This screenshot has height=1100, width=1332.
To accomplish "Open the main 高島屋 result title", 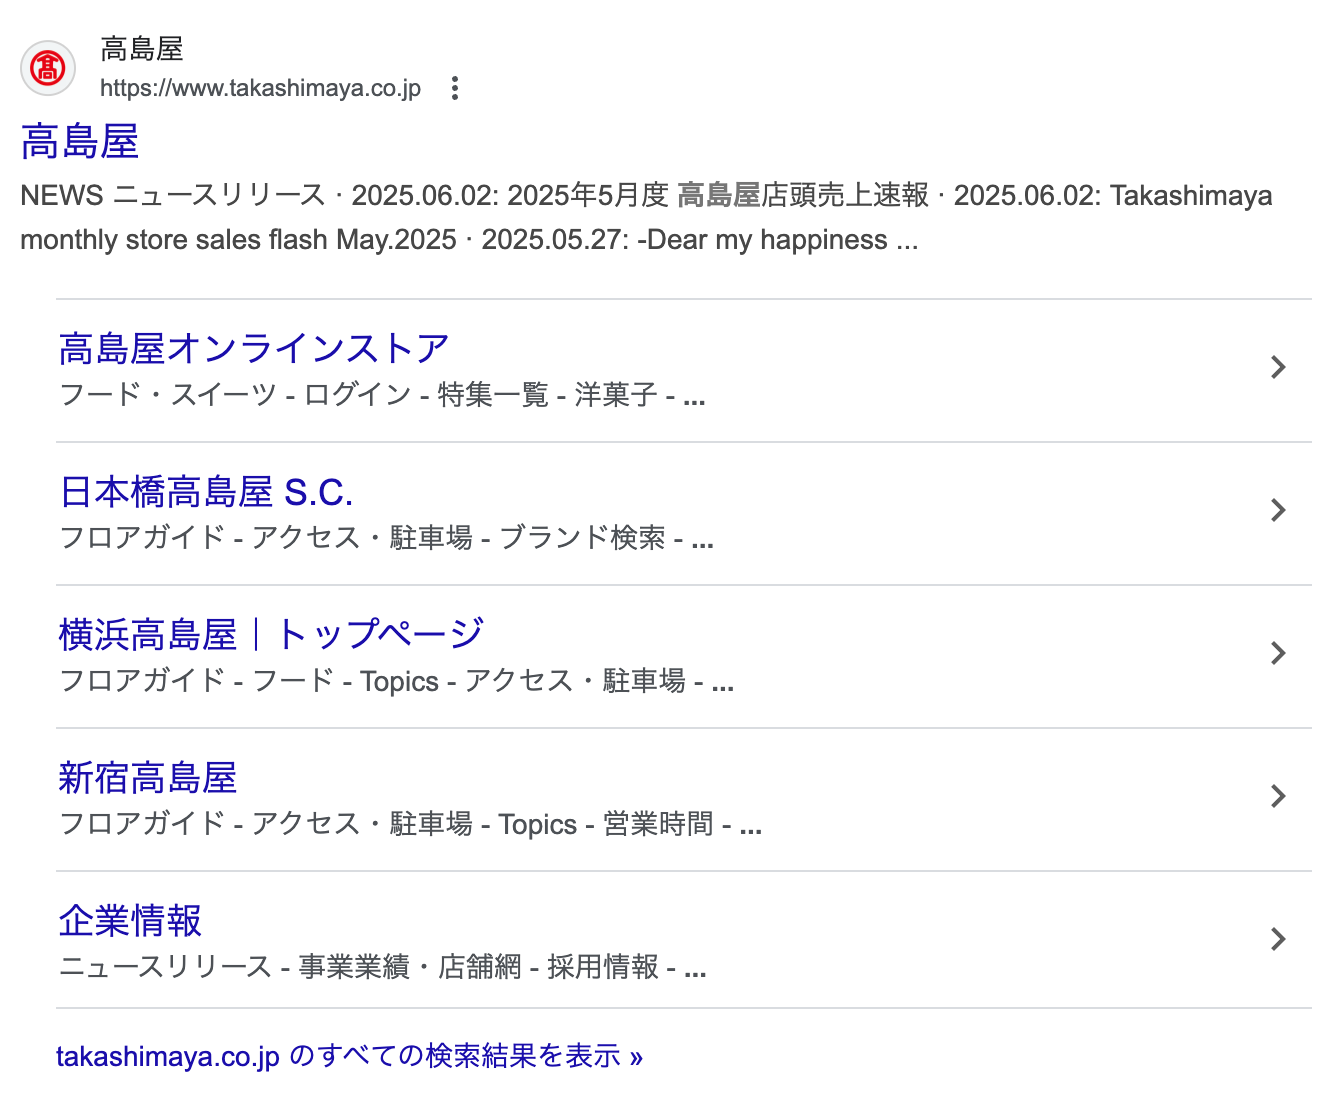I will [80, 141].
